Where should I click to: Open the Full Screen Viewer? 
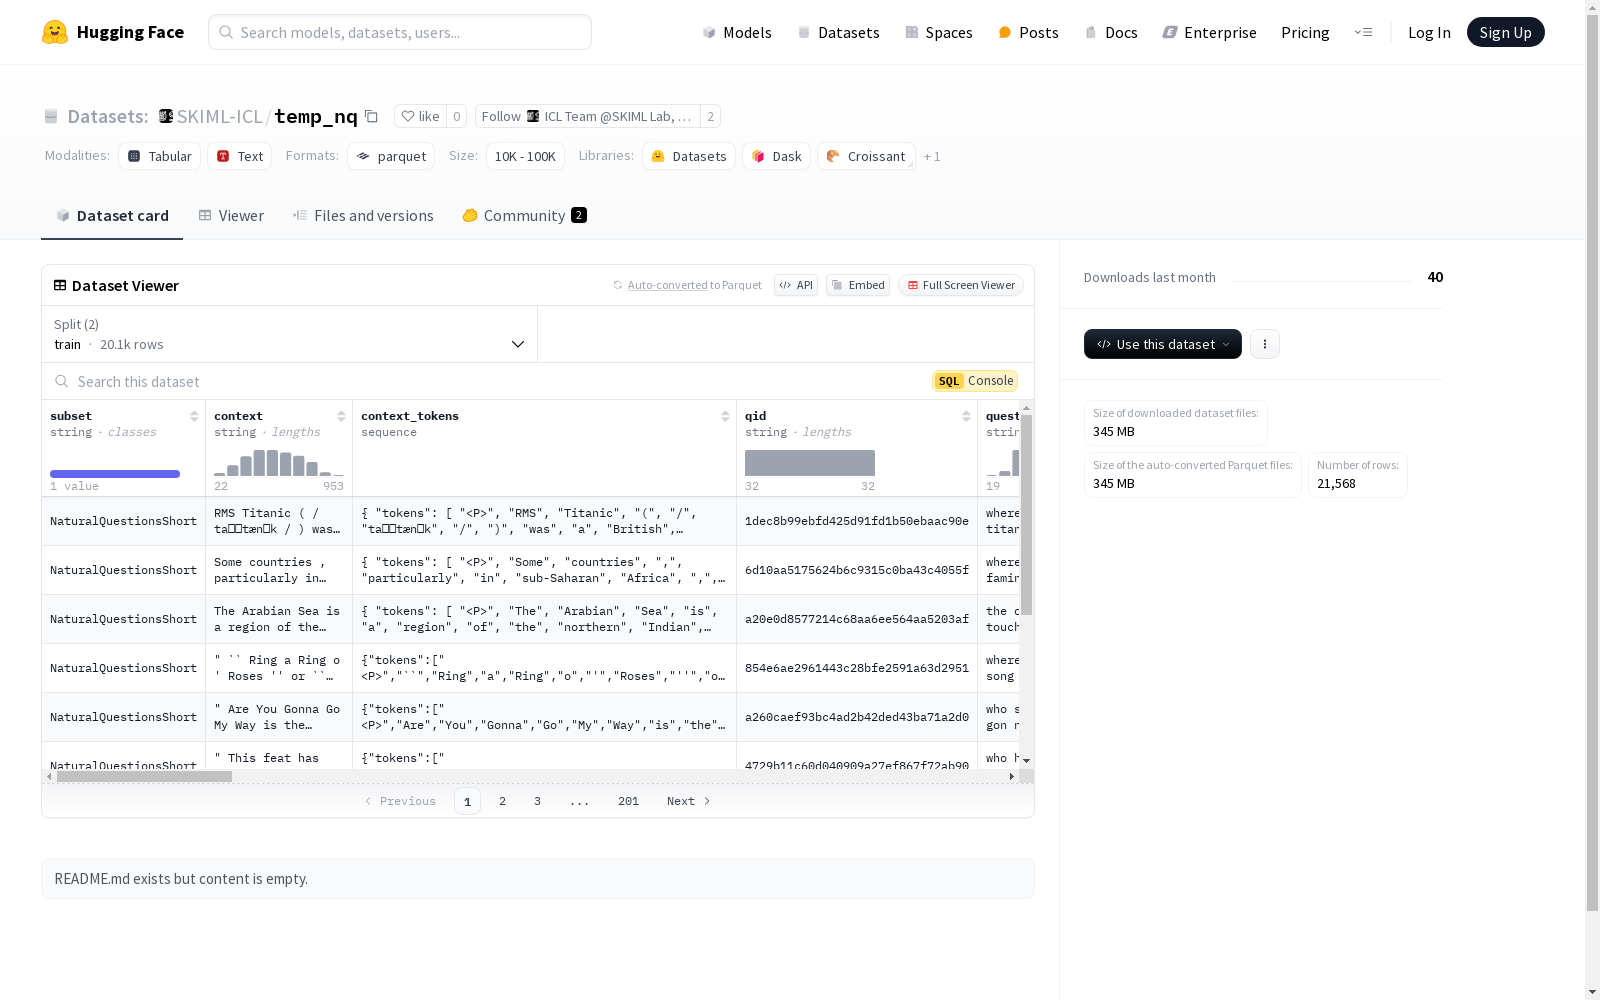[x=961, y=285]
